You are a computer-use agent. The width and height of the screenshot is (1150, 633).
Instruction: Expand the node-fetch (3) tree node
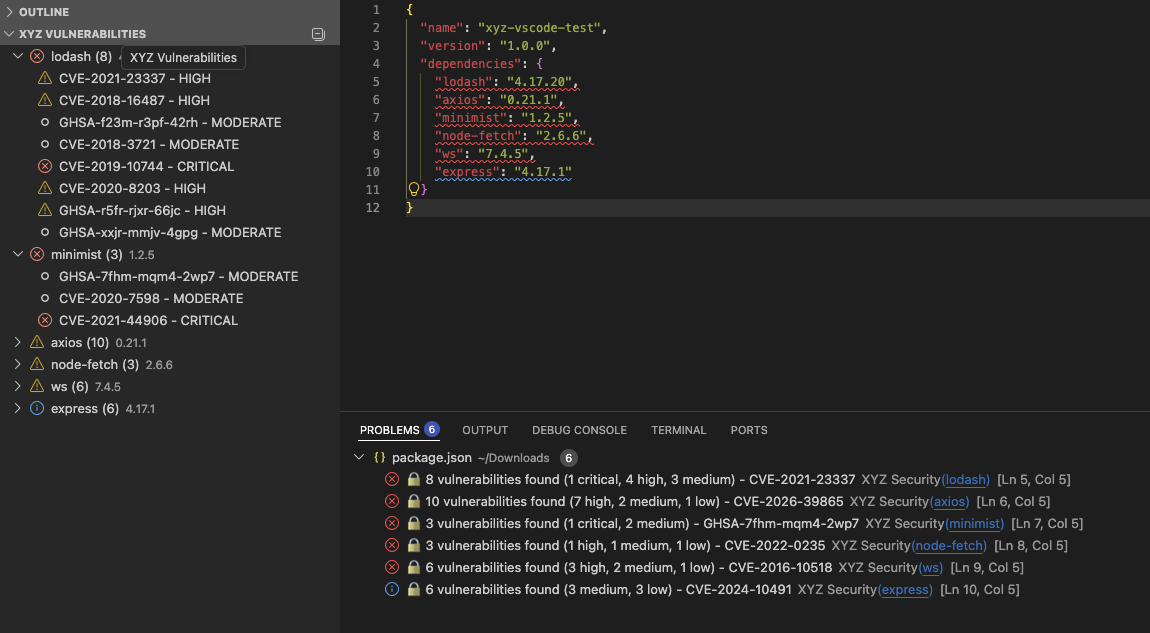18,365
